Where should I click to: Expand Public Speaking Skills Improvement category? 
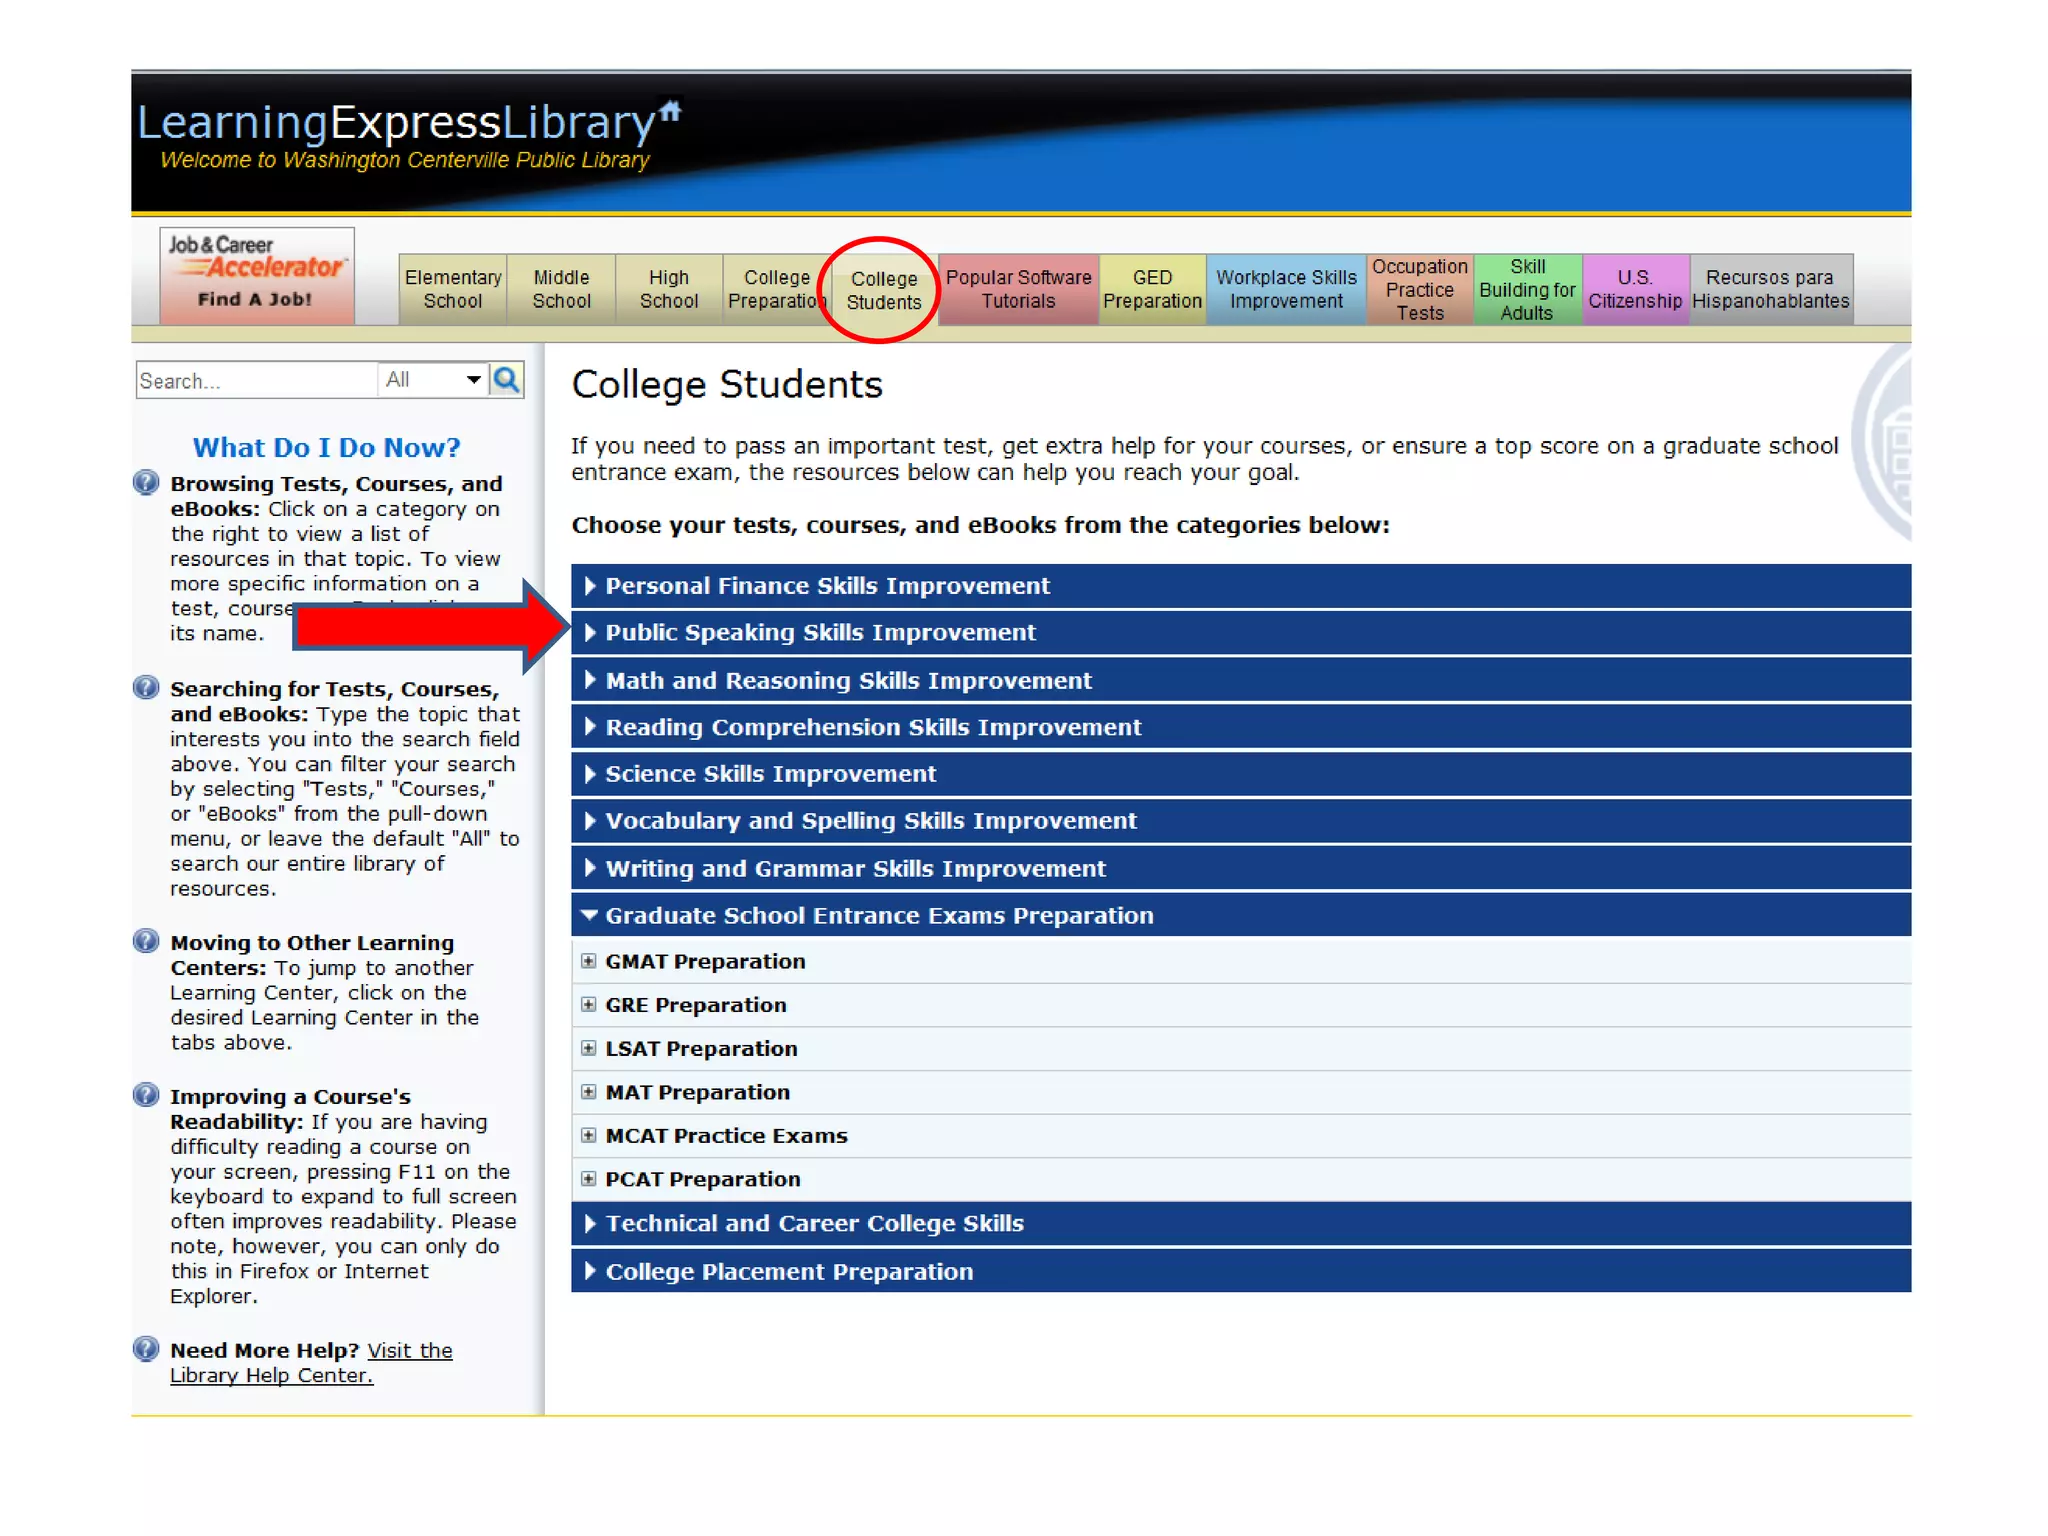[x=820, y=633]
